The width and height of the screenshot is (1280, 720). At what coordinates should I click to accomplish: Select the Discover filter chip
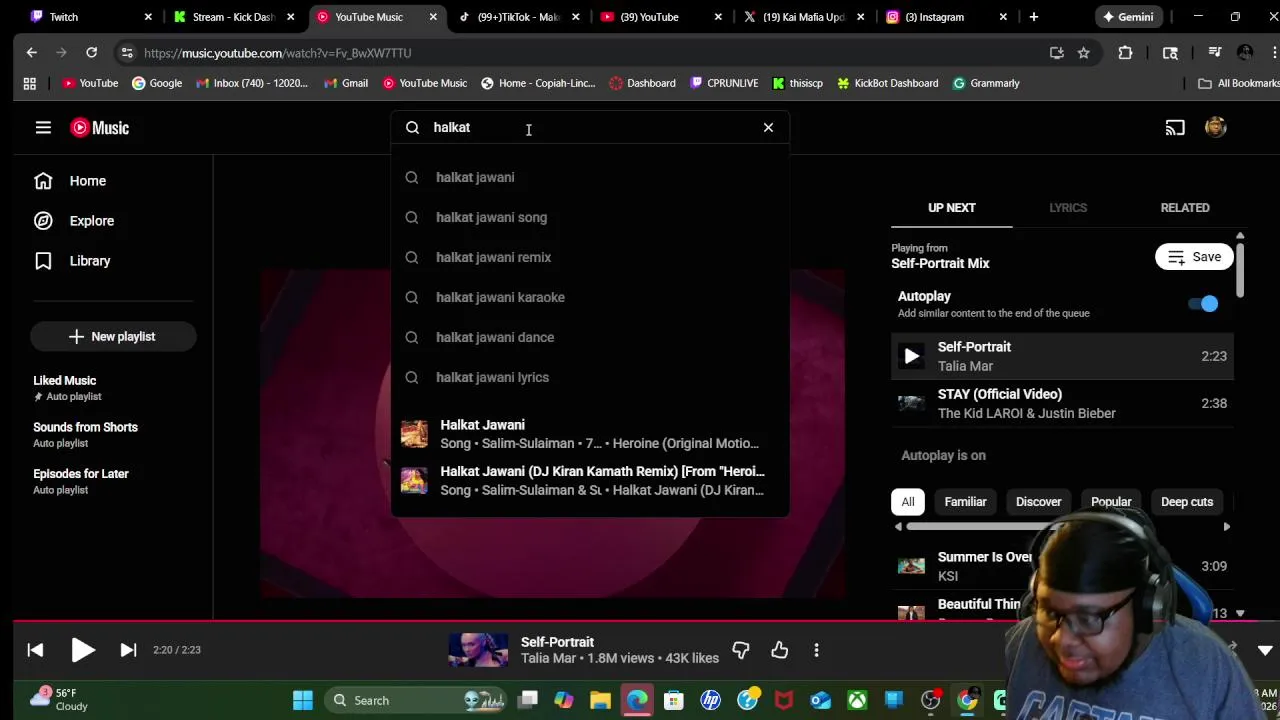click(x=1038, y=502)
